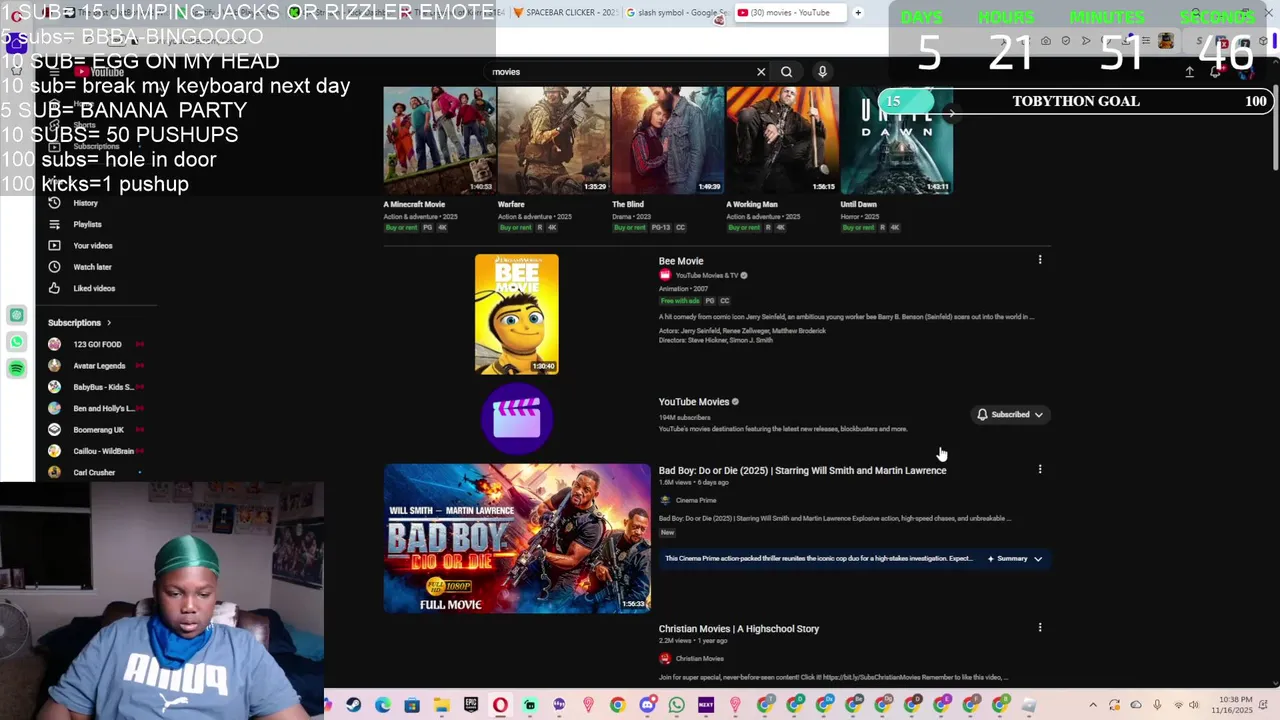Open A Working Man movie poster
Image resolution: width=1280 pixels, height=720 pixels.
[x=782, y=140]
